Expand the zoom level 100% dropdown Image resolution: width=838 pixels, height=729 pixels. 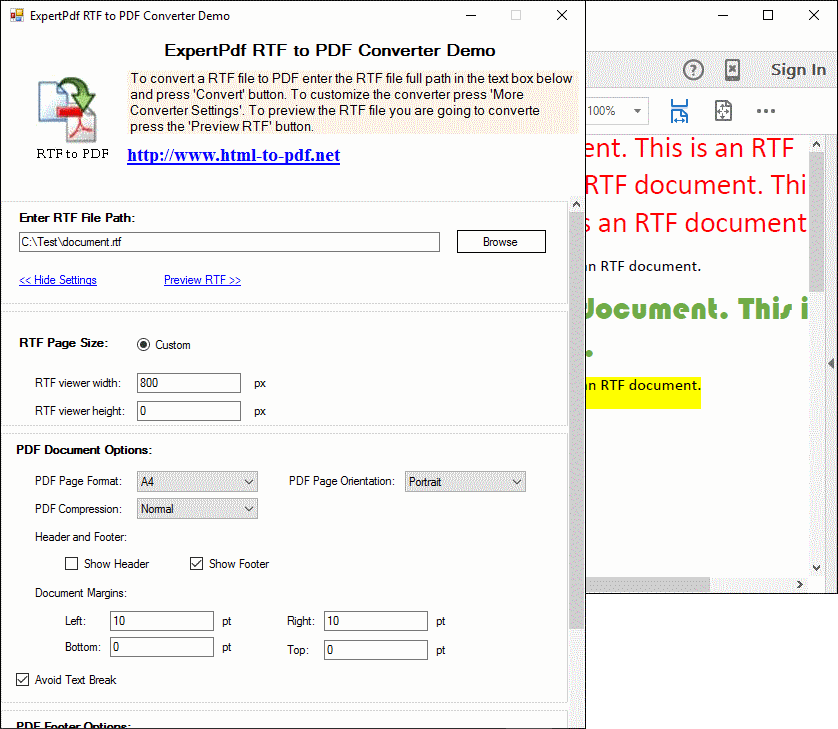[637, 111]
